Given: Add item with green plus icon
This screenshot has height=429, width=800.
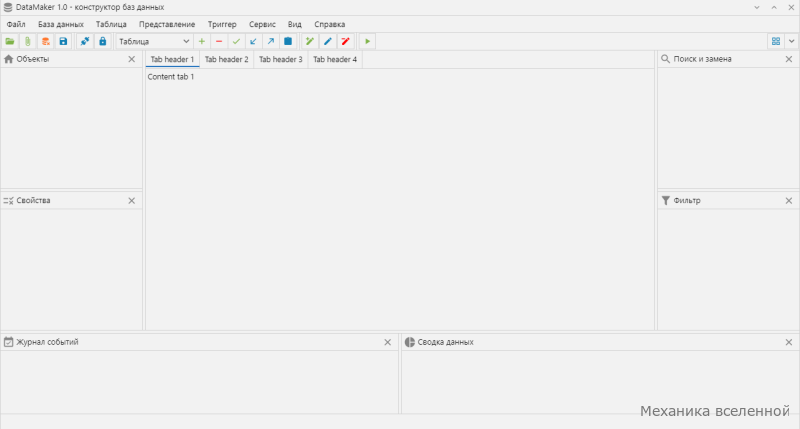Looking at the screenshot, I should (202, 41).
